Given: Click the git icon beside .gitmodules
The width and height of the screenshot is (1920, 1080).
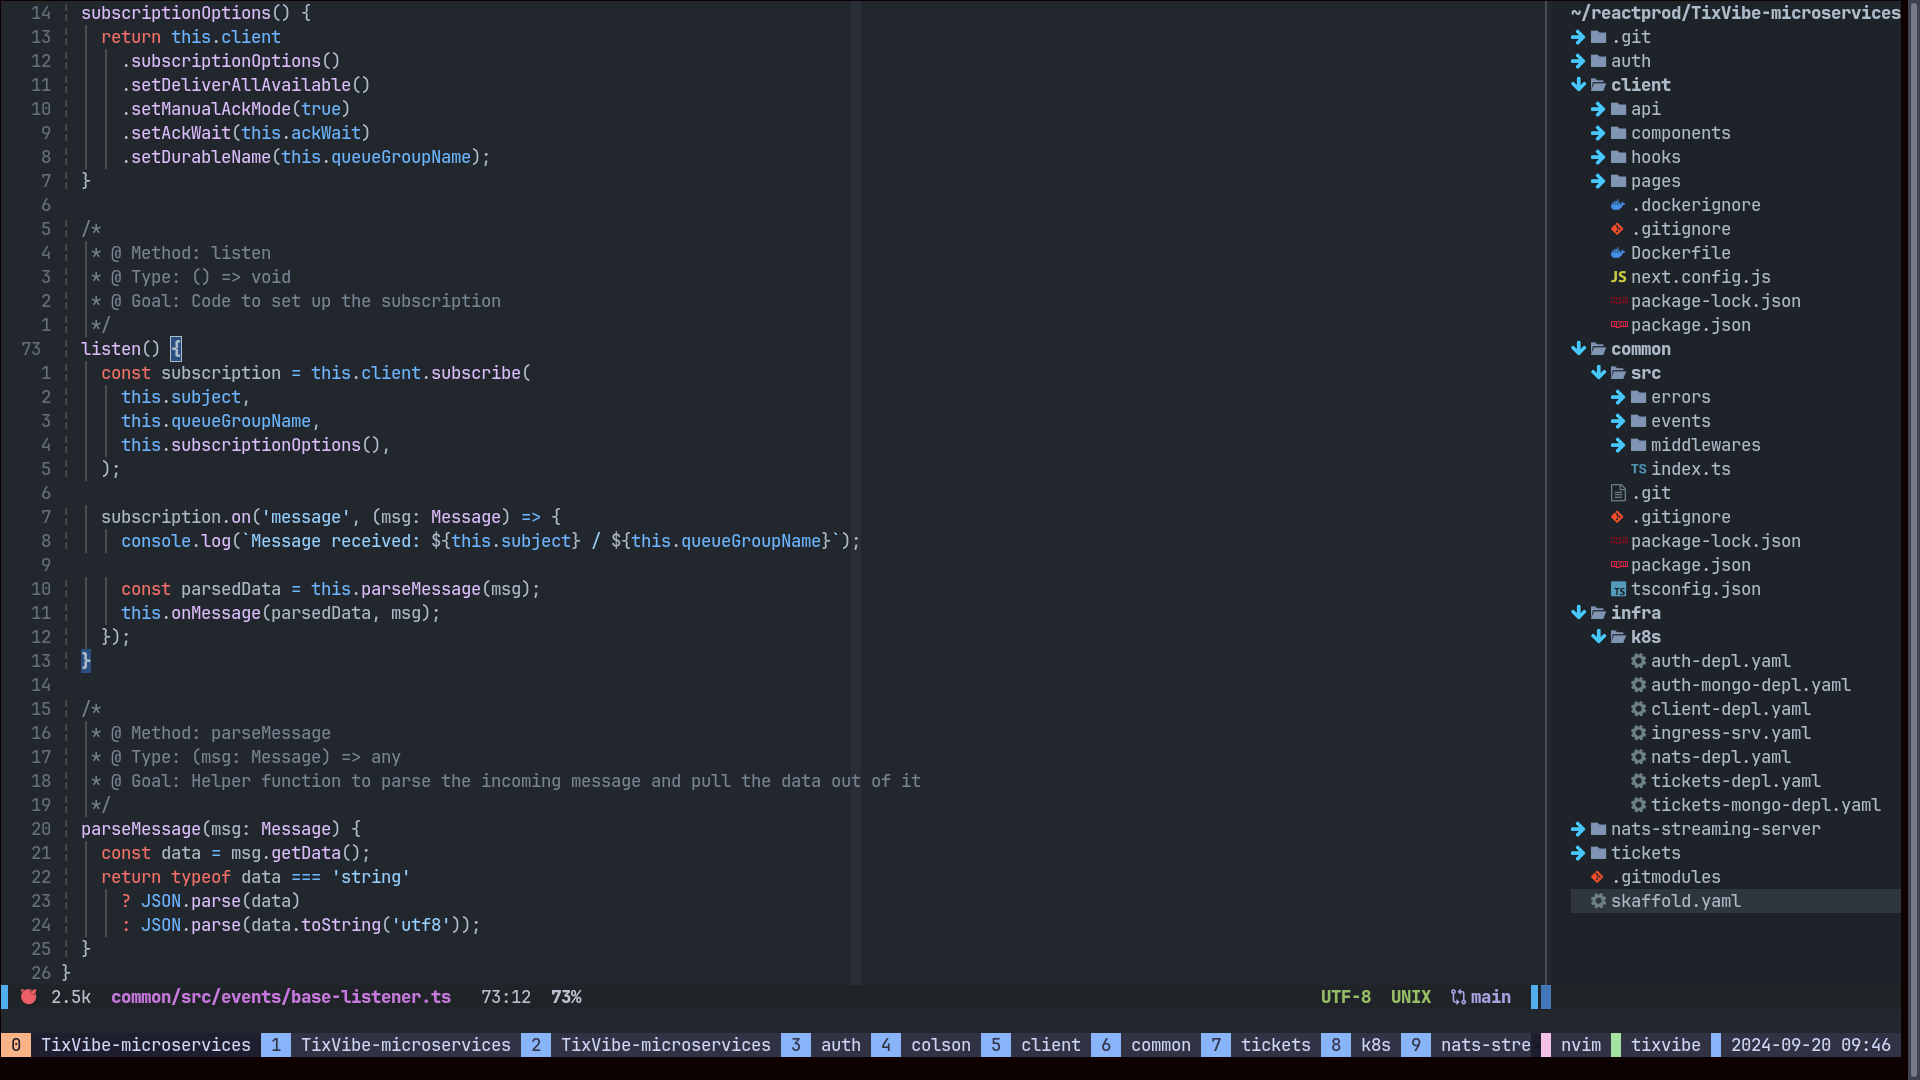Looking at the screenshot, I should pos(1597,877).
